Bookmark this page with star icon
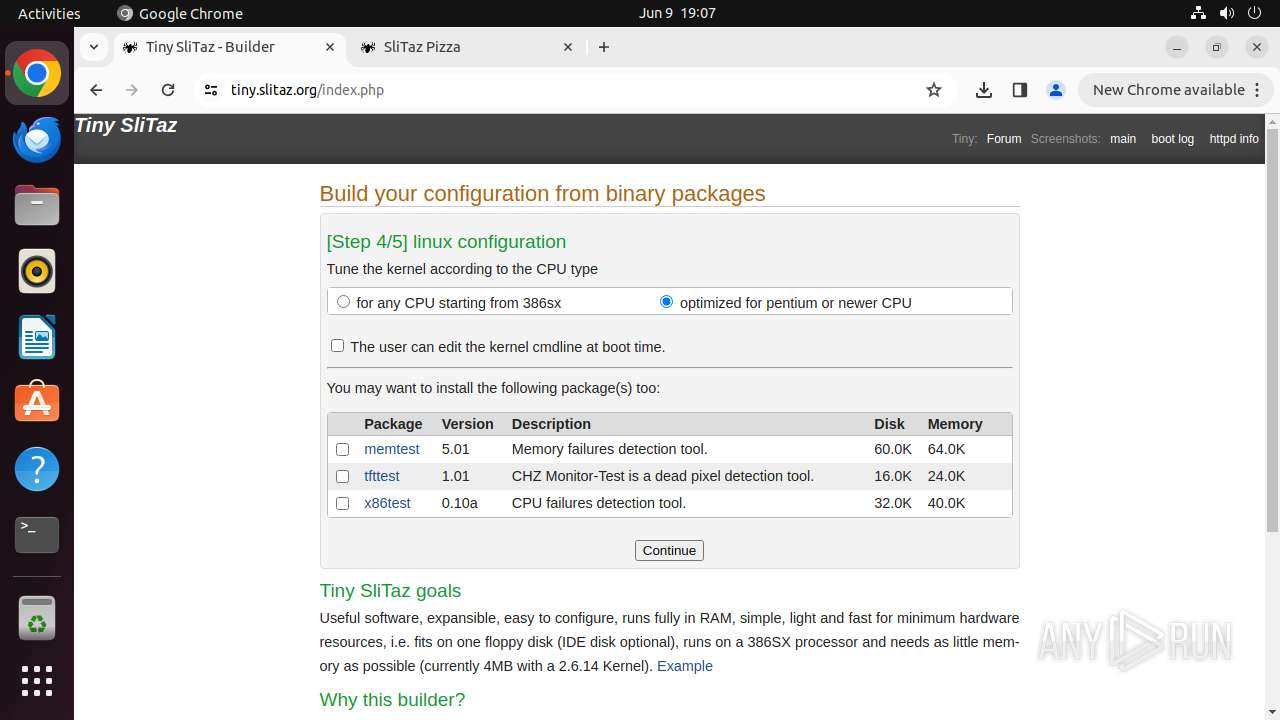The height and width of the screenshot is (720, 1280). pyautogui.click(x=934, y=90)
